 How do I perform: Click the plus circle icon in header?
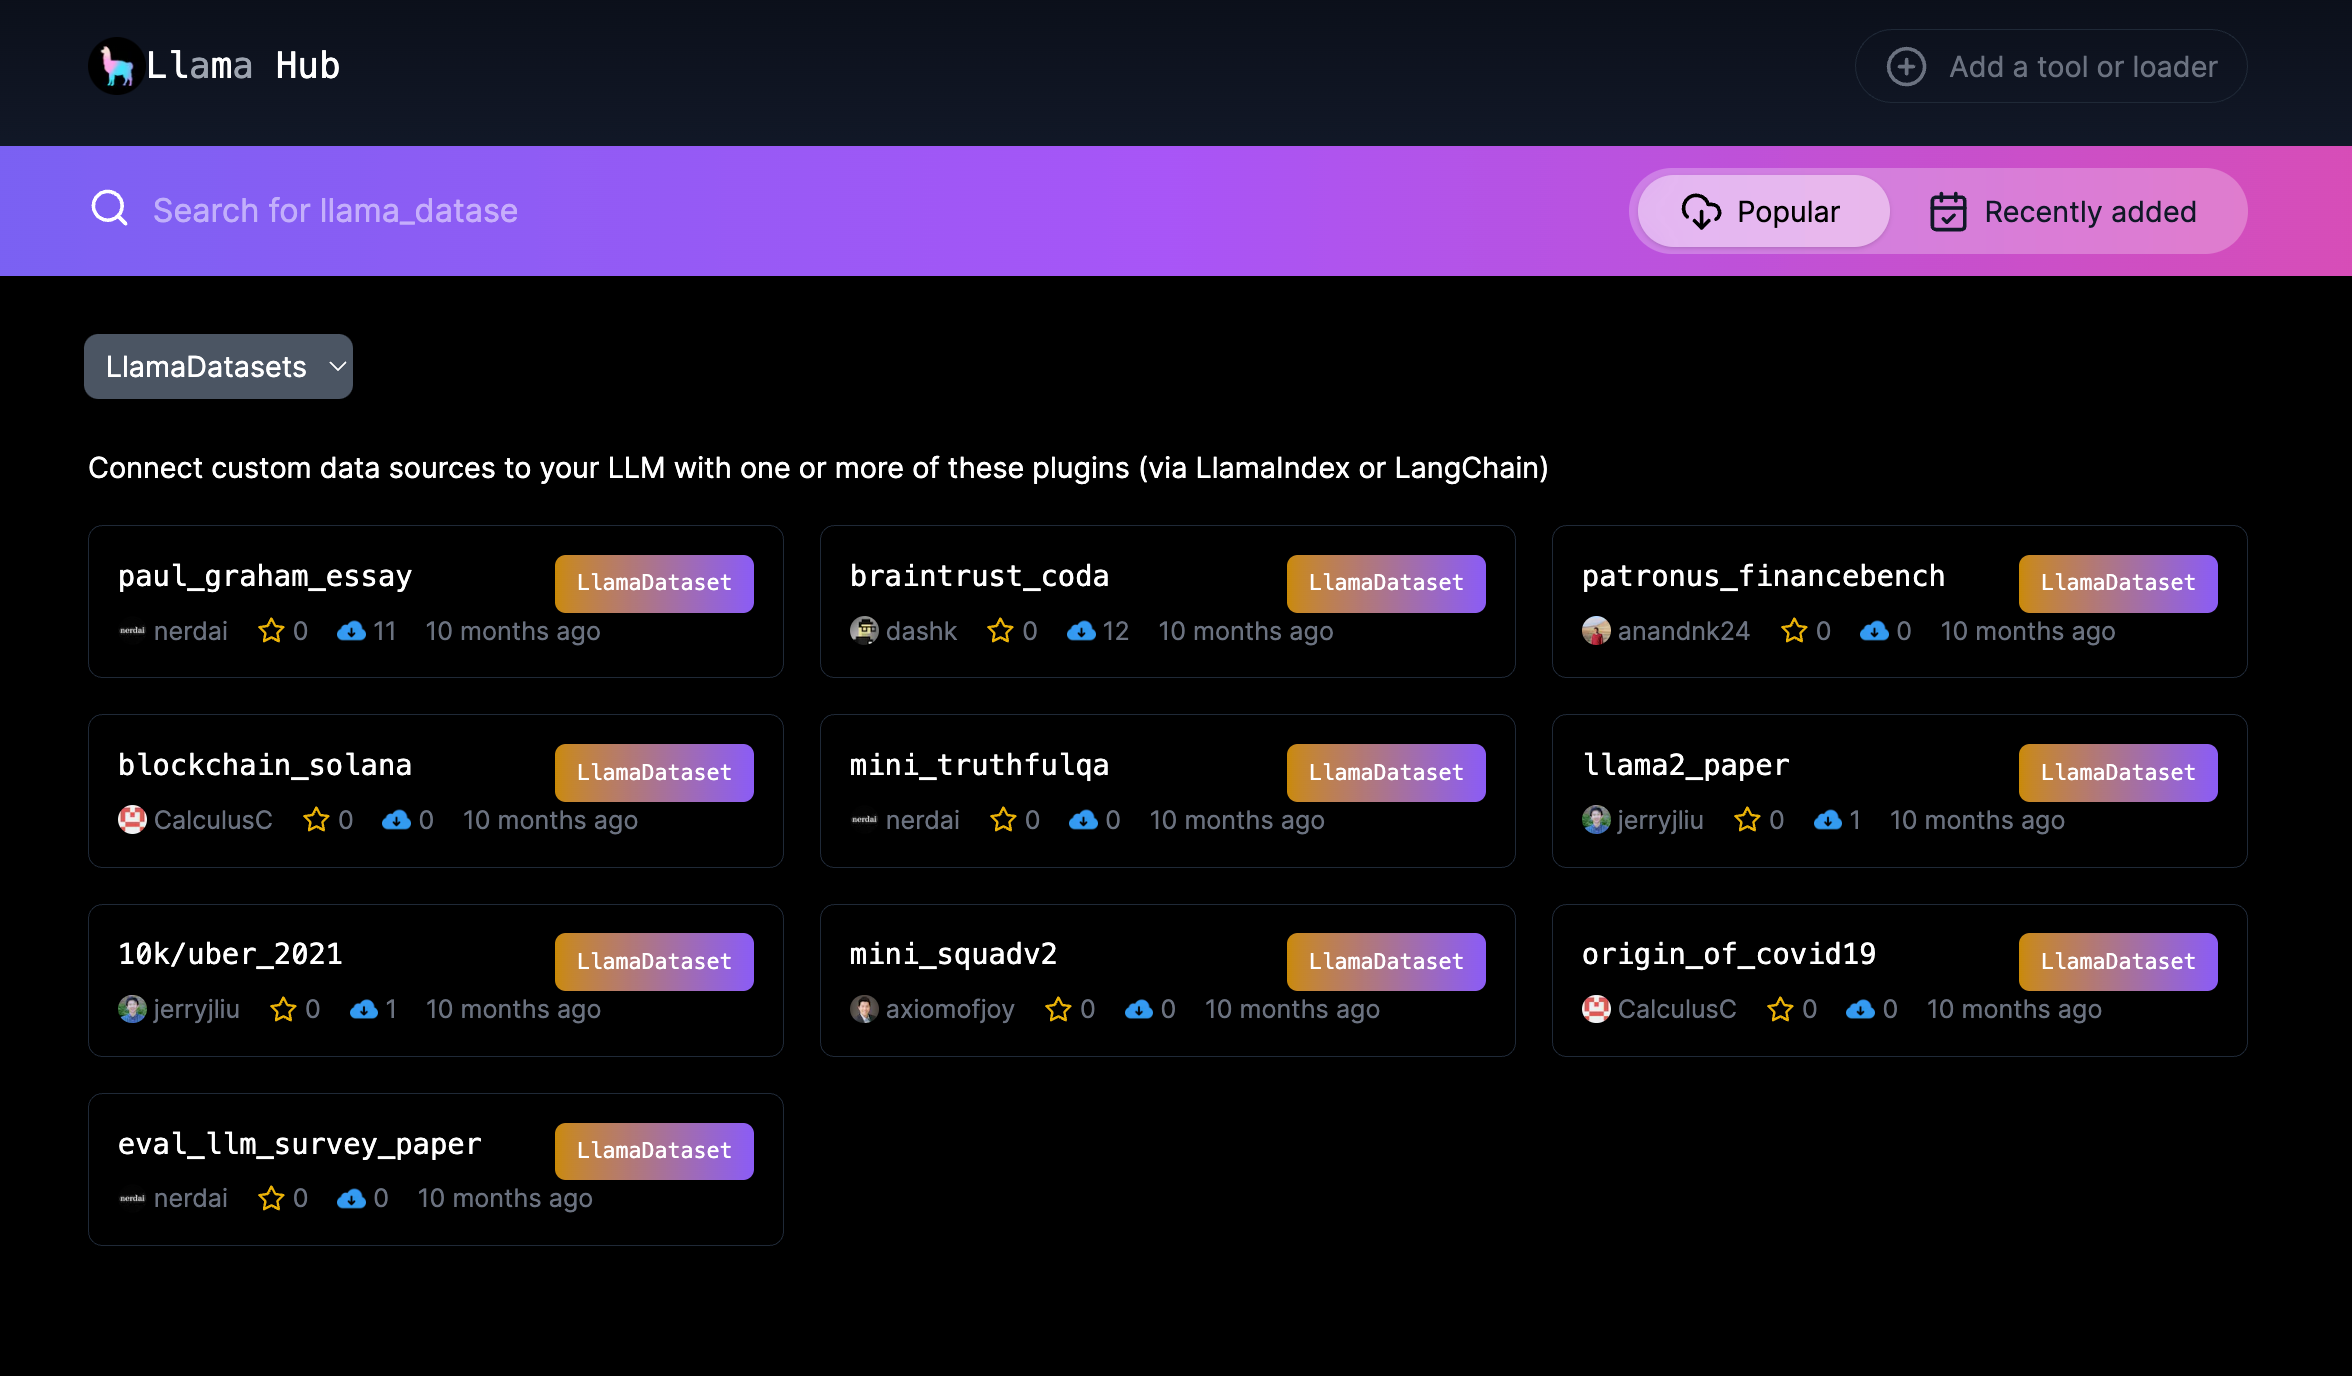tap(1906, 67)
